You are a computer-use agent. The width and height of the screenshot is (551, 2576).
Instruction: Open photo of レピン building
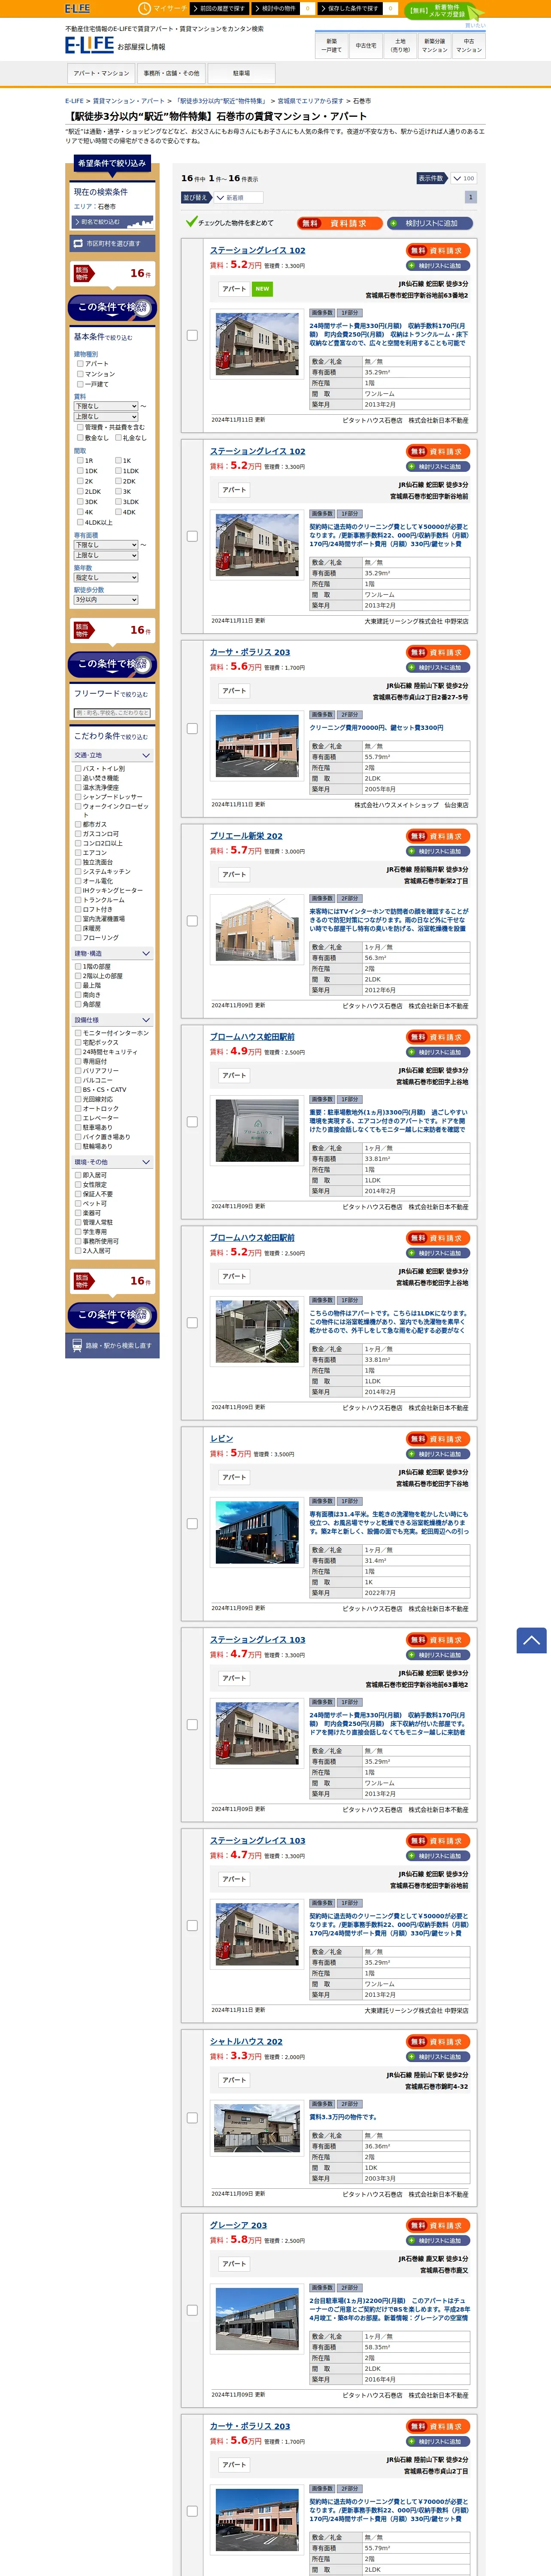click(x=257, y=1532)
